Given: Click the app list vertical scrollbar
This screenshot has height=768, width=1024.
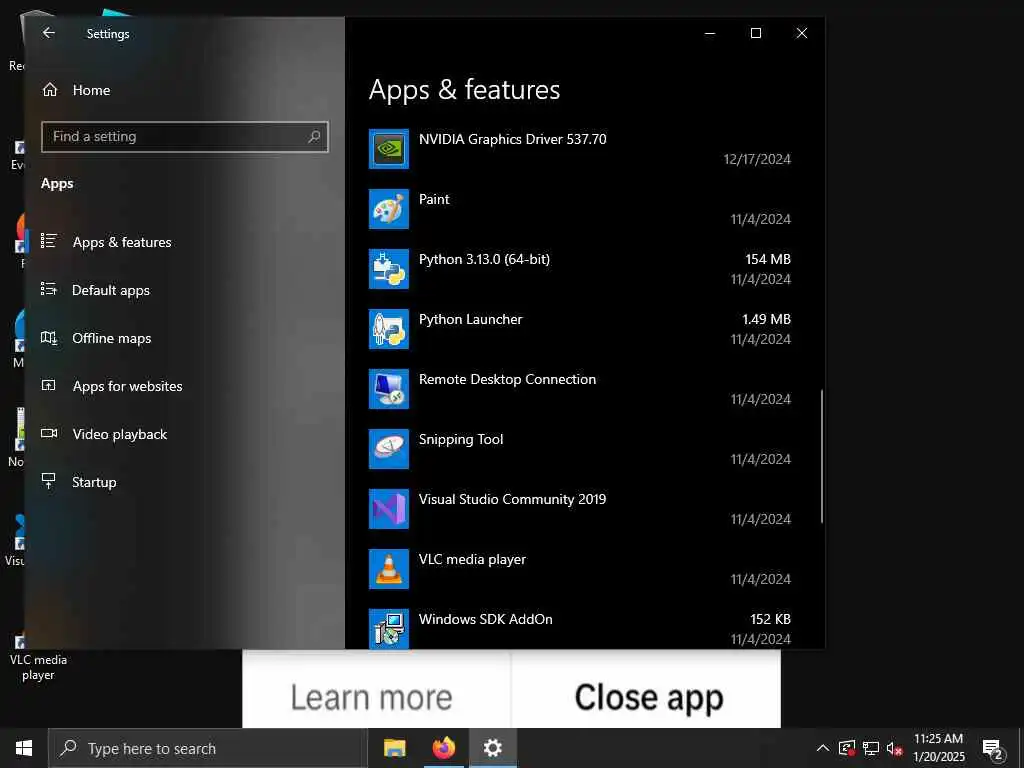Looking at the screenshot, I should [821, 456].
